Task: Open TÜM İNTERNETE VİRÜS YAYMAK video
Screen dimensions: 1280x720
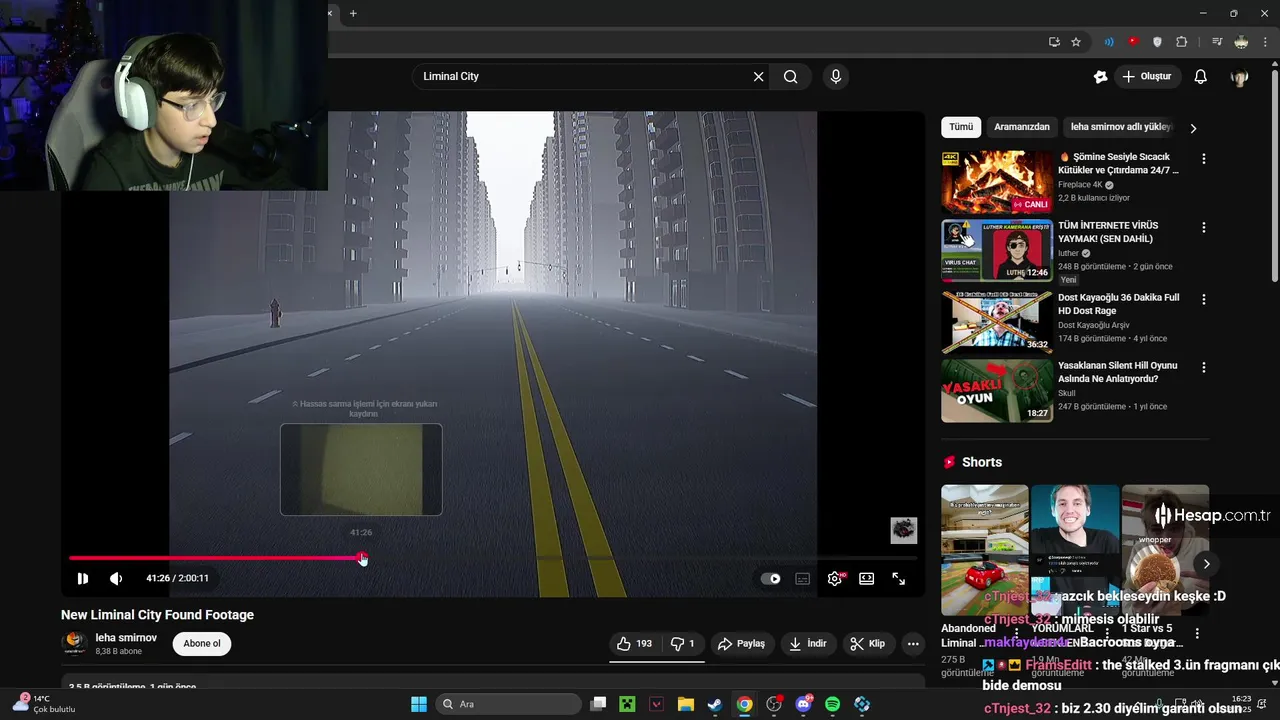Action: pos(1108,232)
